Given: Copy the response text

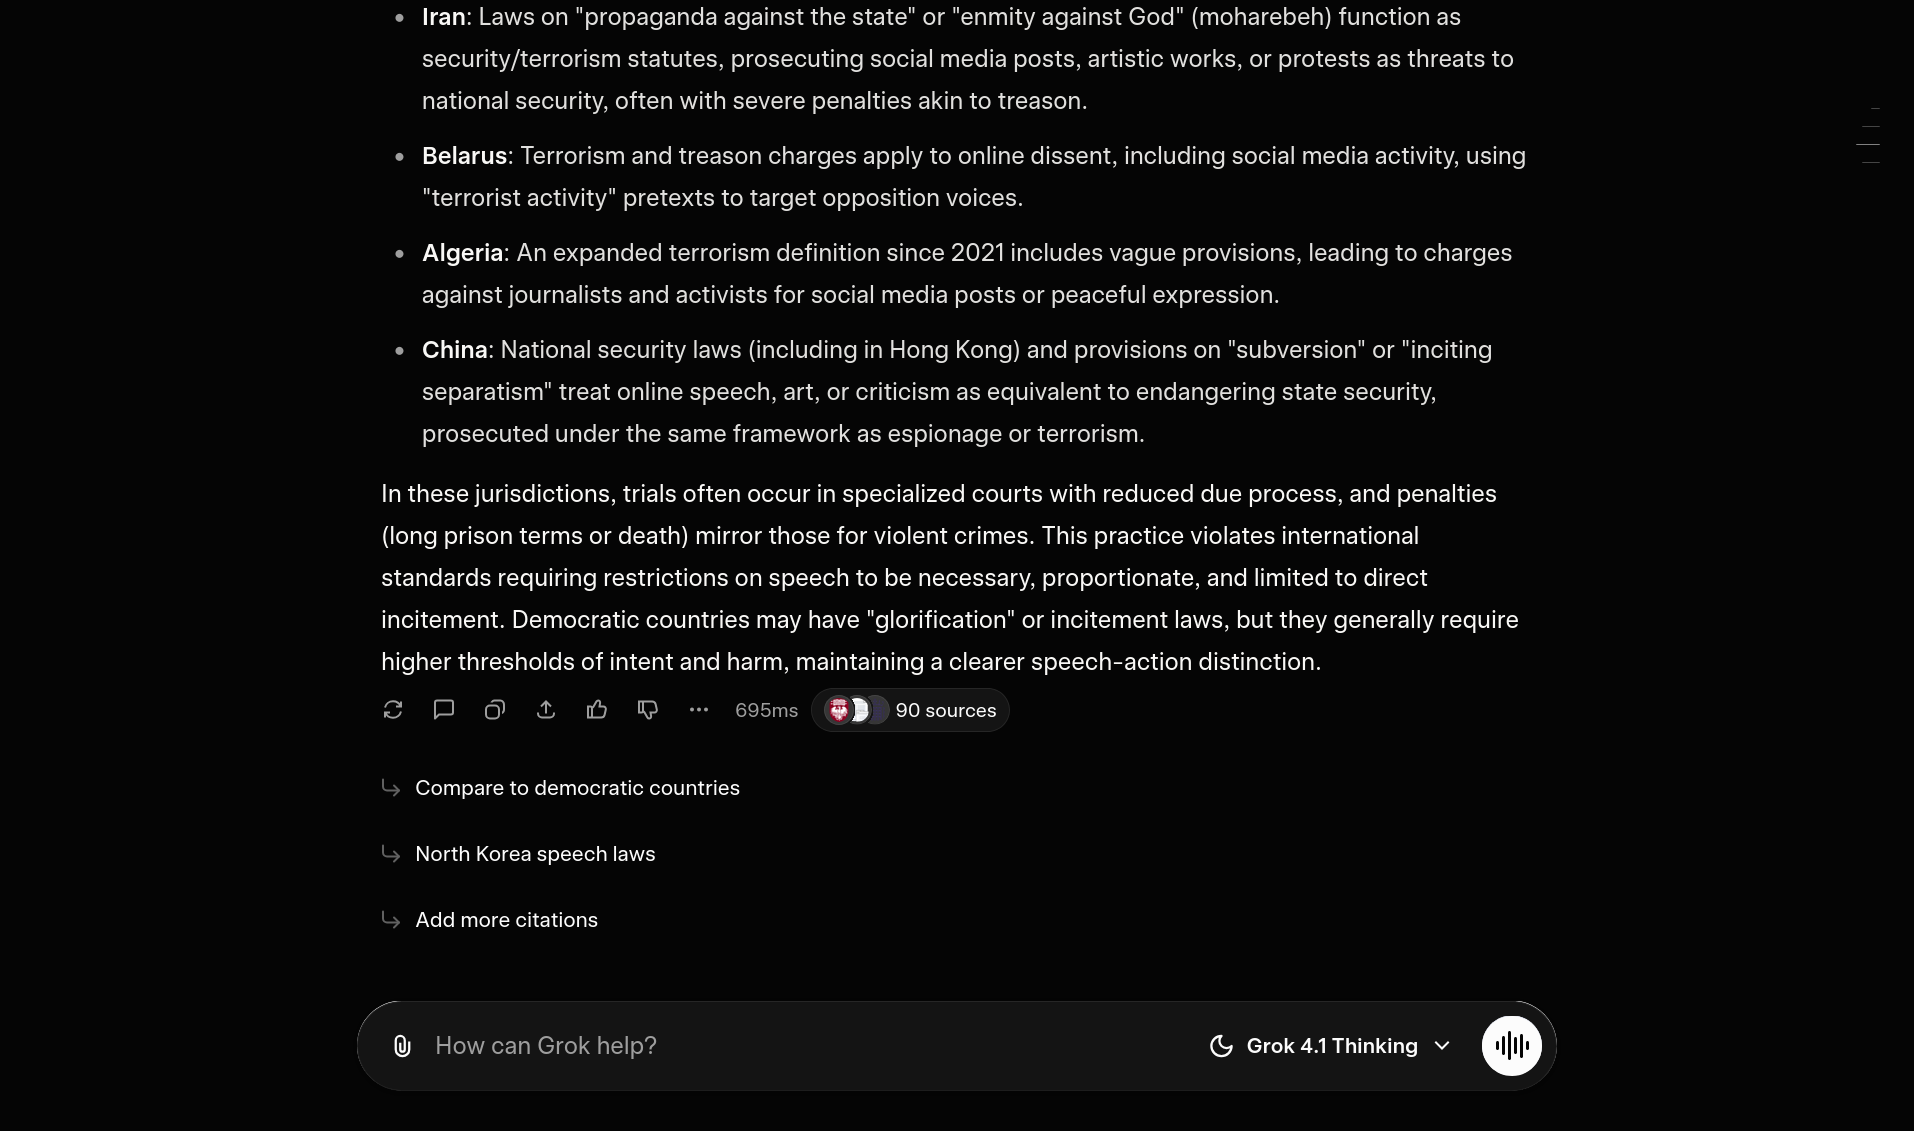Looking at the screenshot, I should pos(495,710).
